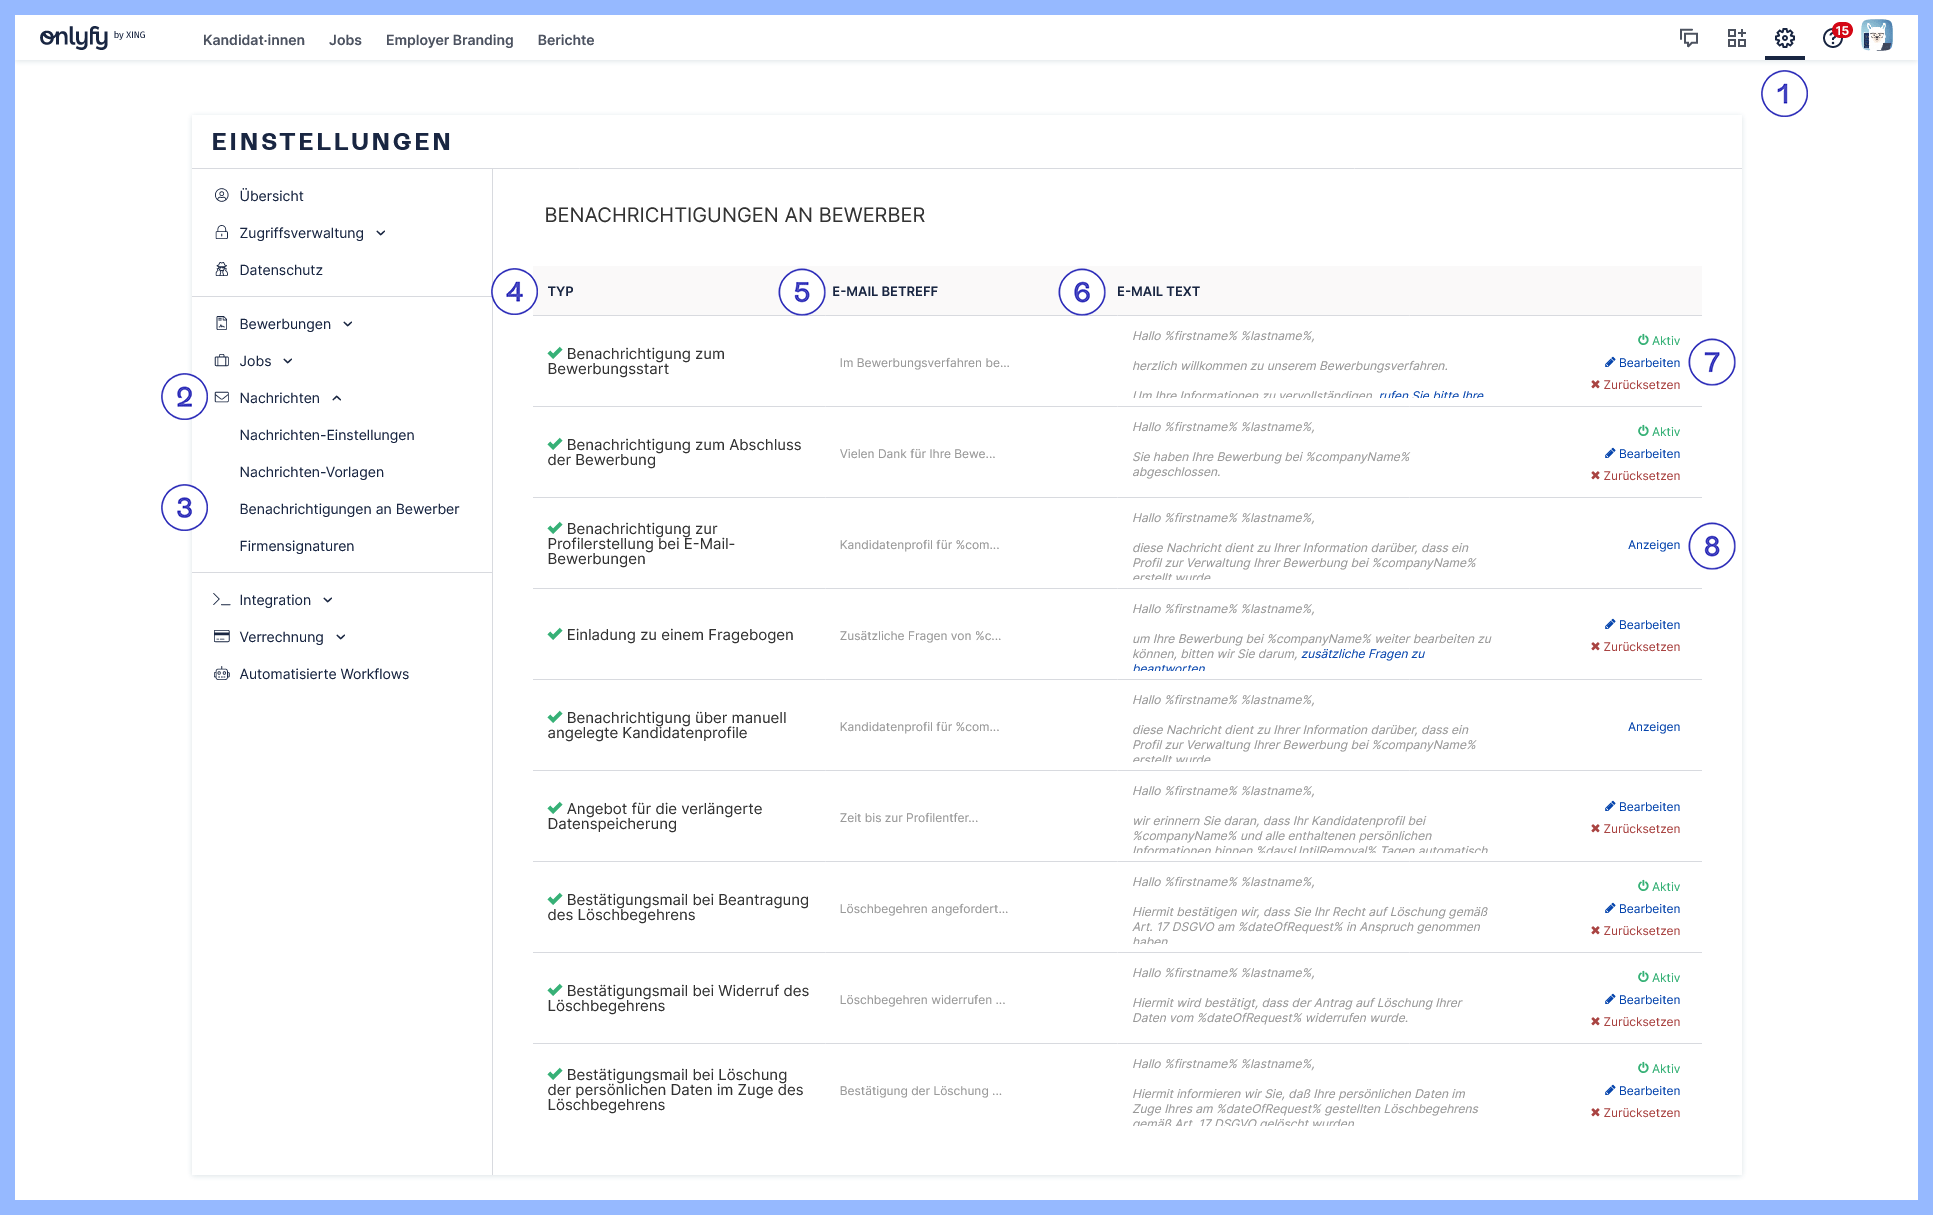Expand the Bewerbungen sidebar section
Image resolution: width=1933 pixels, height=1215 pixels.
pyautogui.click(x=348, y=324)
